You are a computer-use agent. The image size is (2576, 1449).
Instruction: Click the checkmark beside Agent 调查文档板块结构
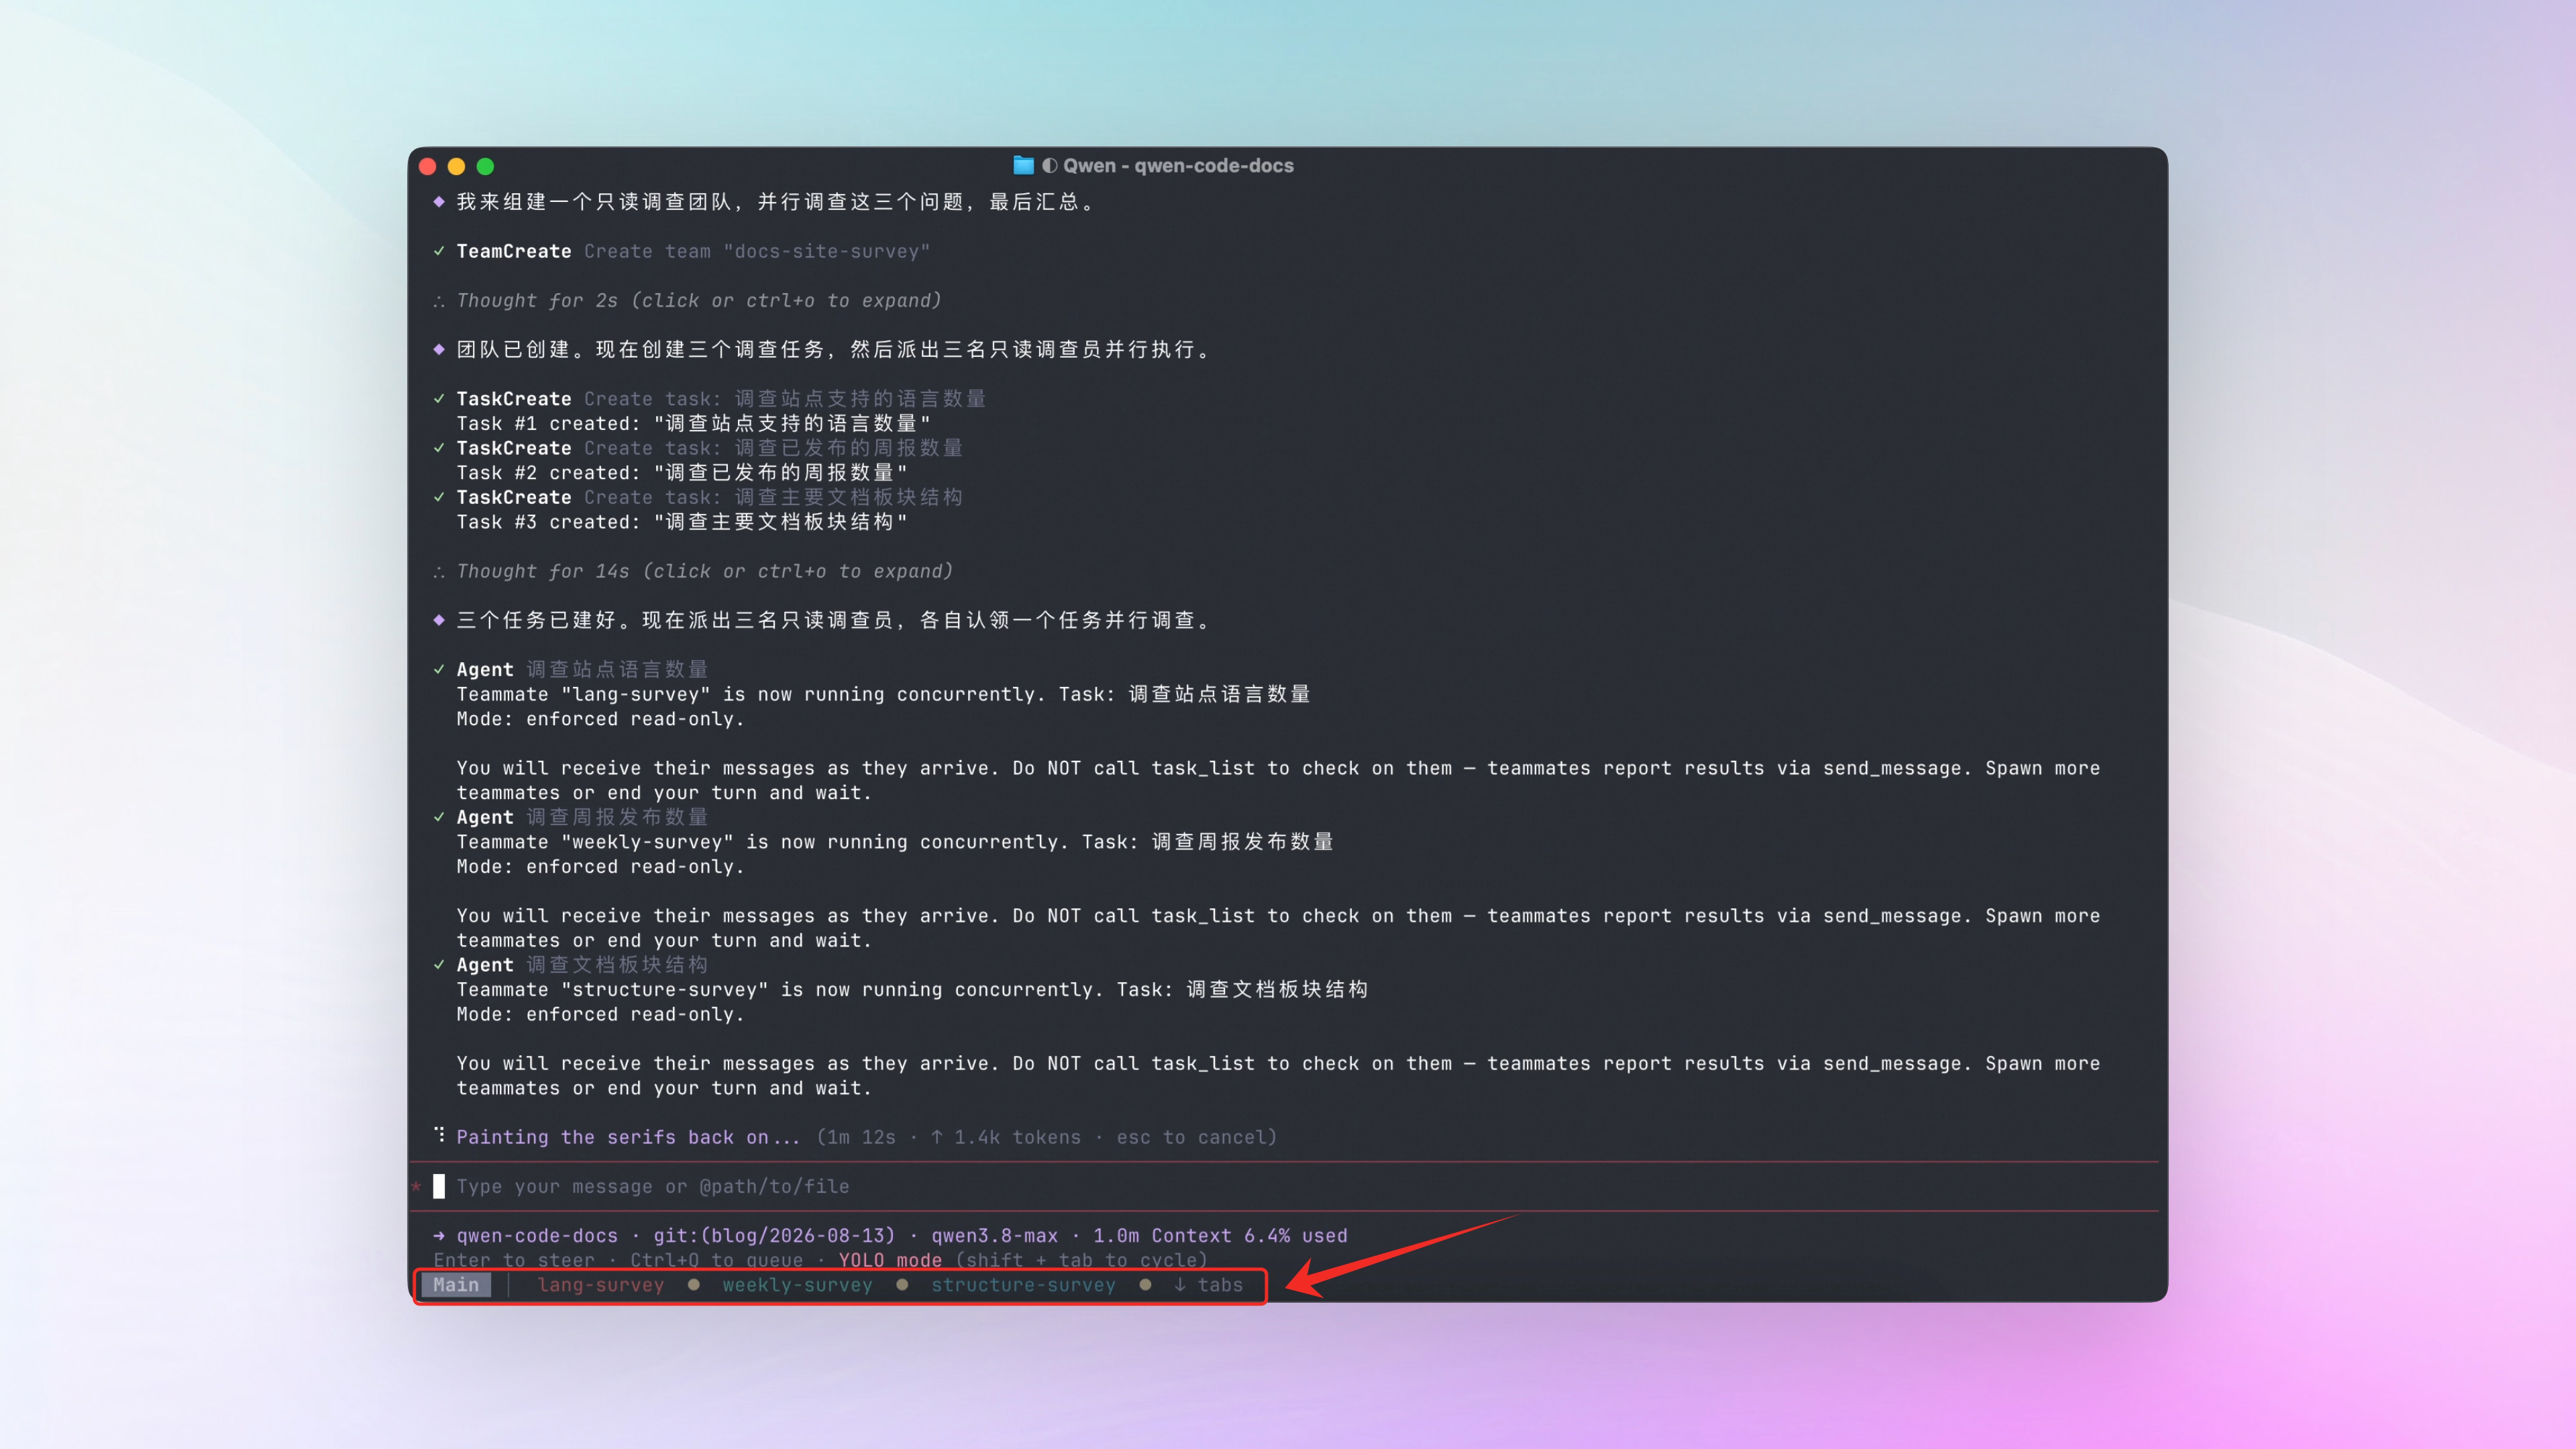pos(439,965)
